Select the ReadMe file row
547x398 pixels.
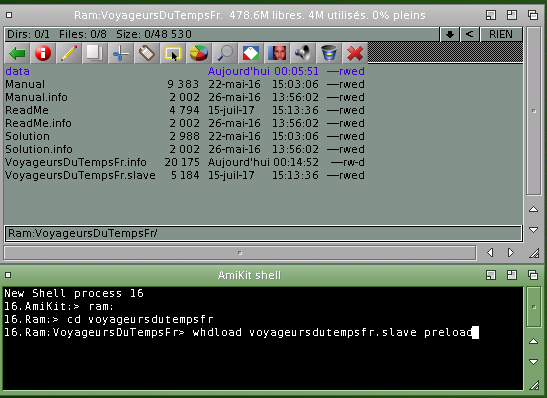pyautogui.click(x=185, y=110)
